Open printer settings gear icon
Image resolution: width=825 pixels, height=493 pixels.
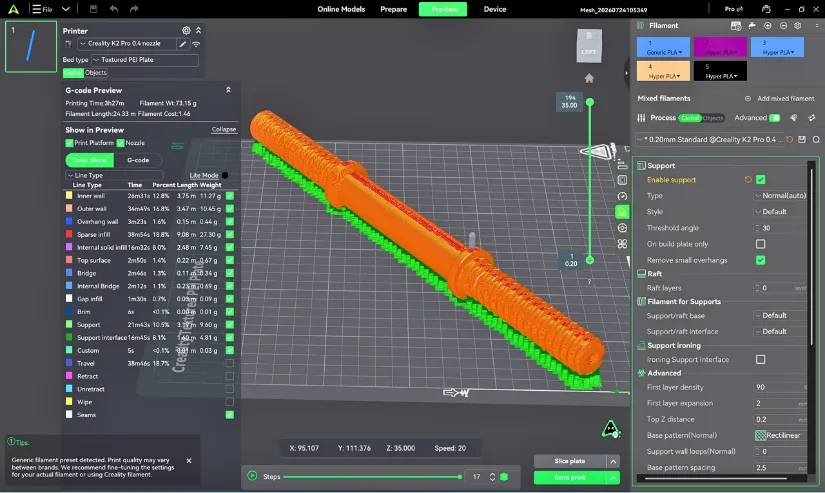186,31
